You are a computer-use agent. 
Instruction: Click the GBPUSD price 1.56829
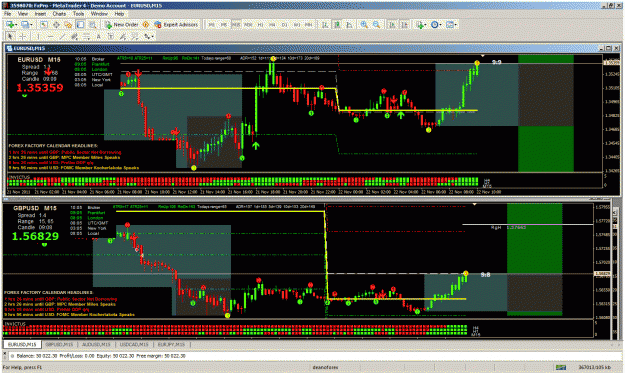35,236
